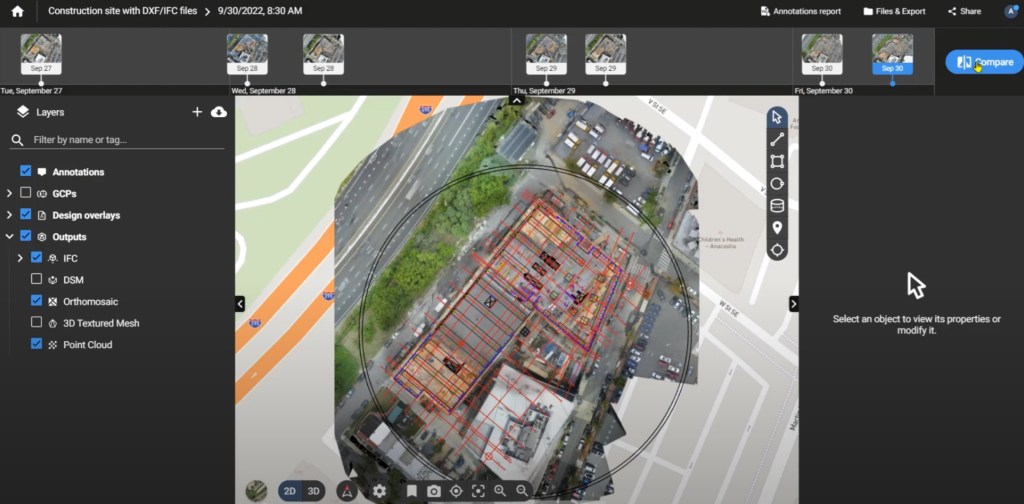Pick the circle drawing tool
Viewport: 1024px width, 504px height.
pos(777,184)
